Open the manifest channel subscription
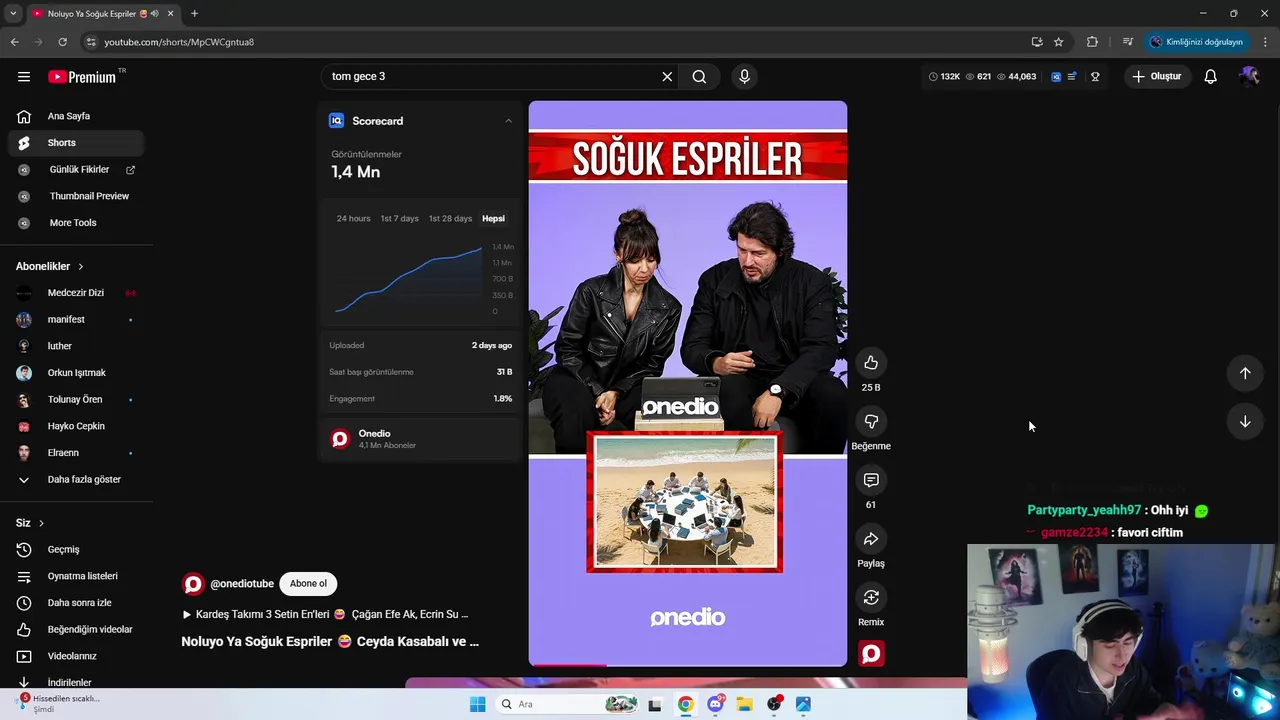This screenshot has width=1280, height=720. click(x=76, y=320)
